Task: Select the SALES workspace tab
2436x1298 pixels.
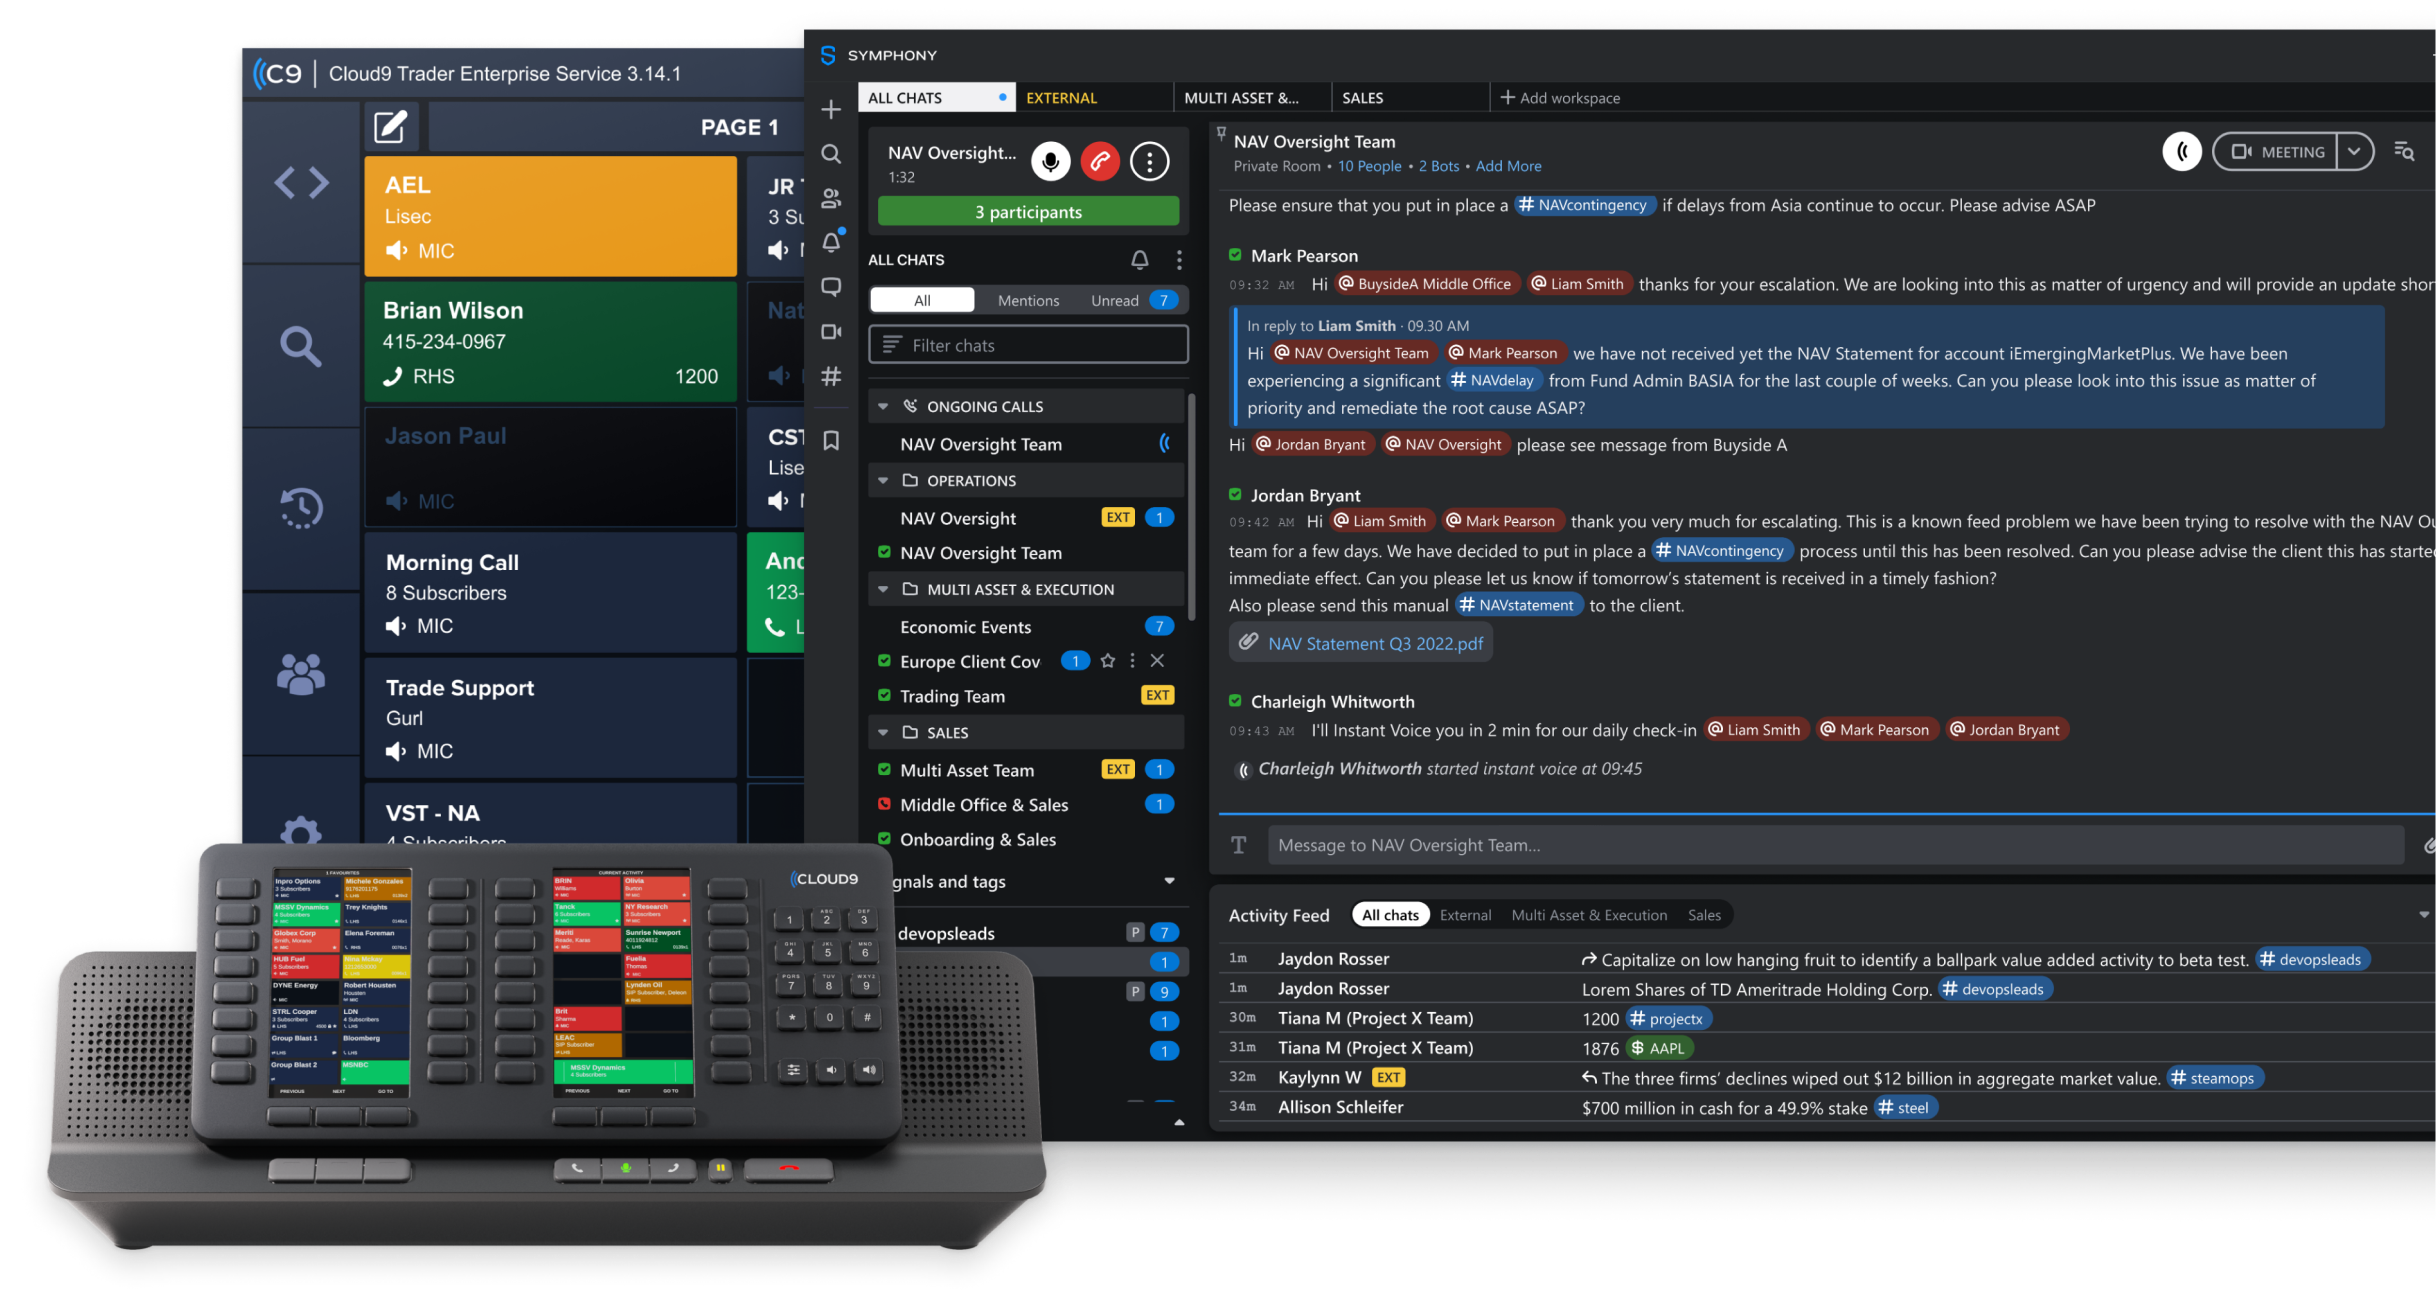Action: pos(1363,98)
